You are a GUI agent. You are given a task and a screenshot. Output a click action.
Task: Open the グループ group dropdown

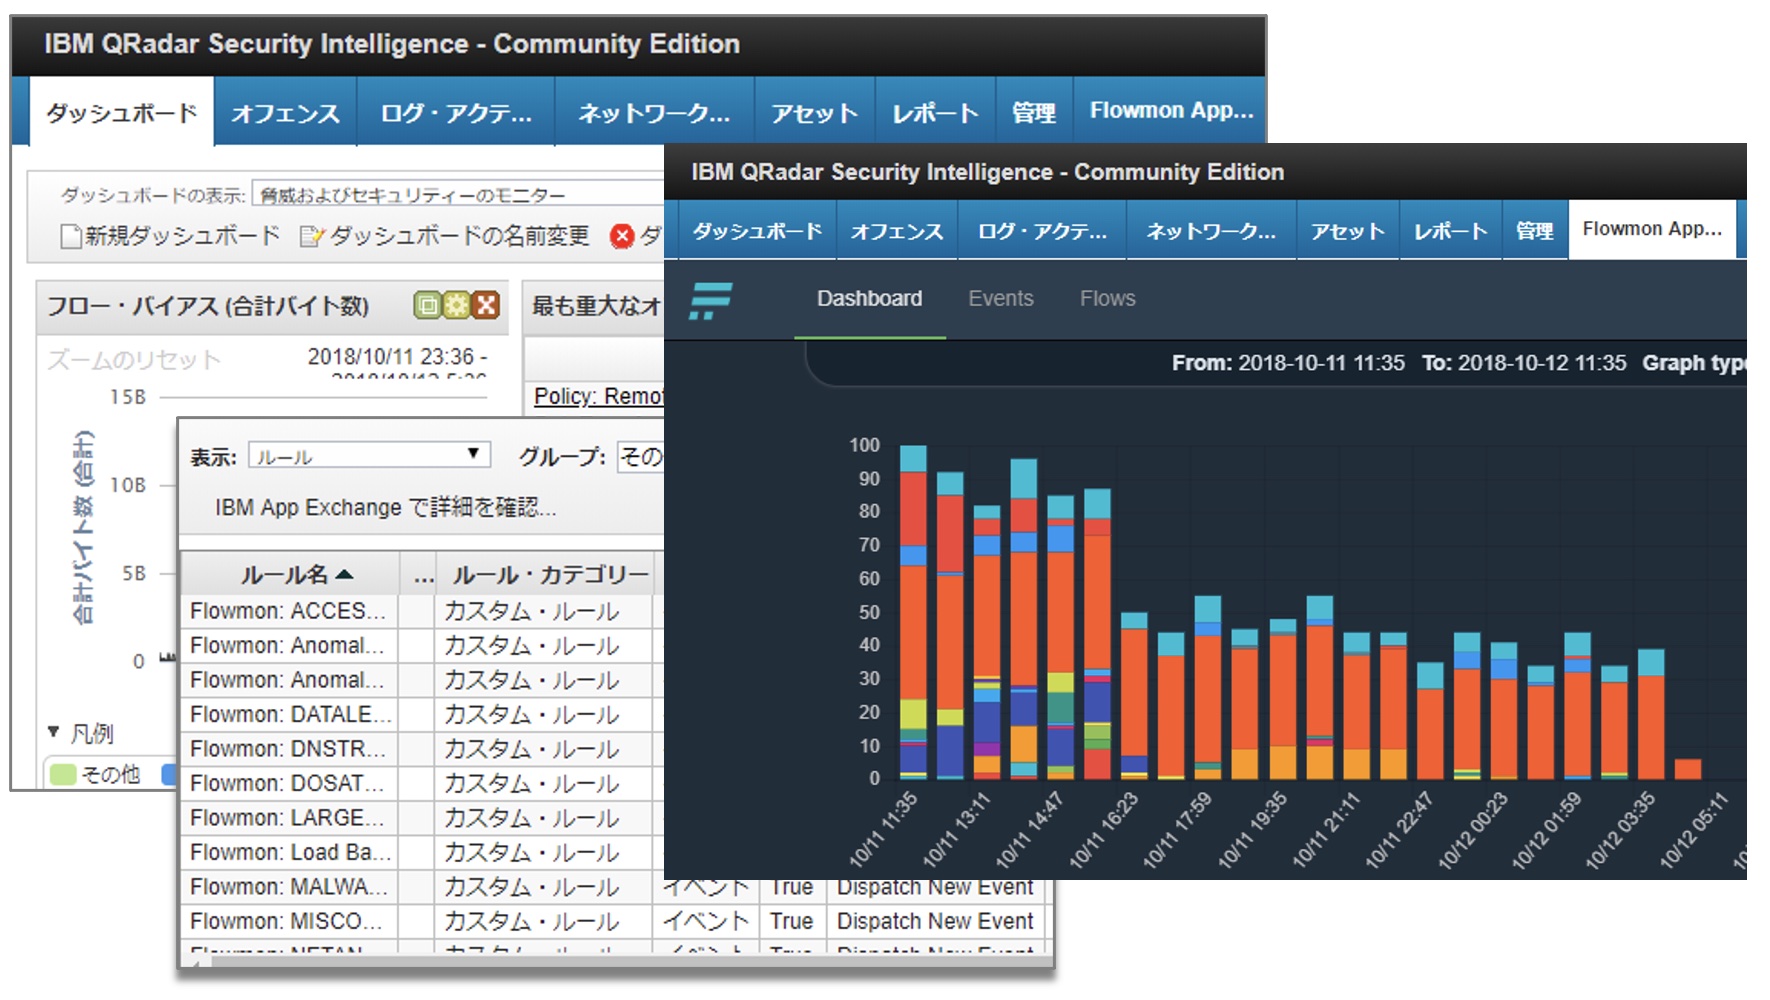[x=640, y=457]
